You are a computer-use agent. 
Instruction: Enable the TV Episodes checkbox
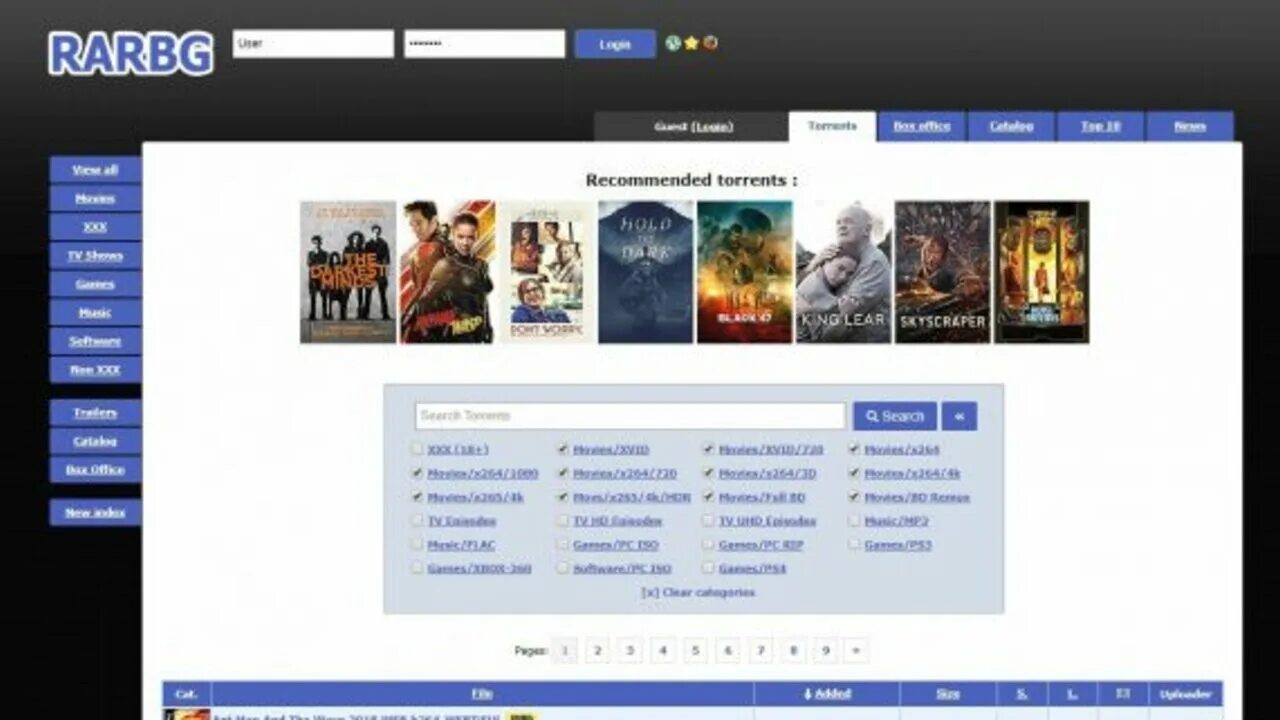pyautogui.click(x=417, y=521)
